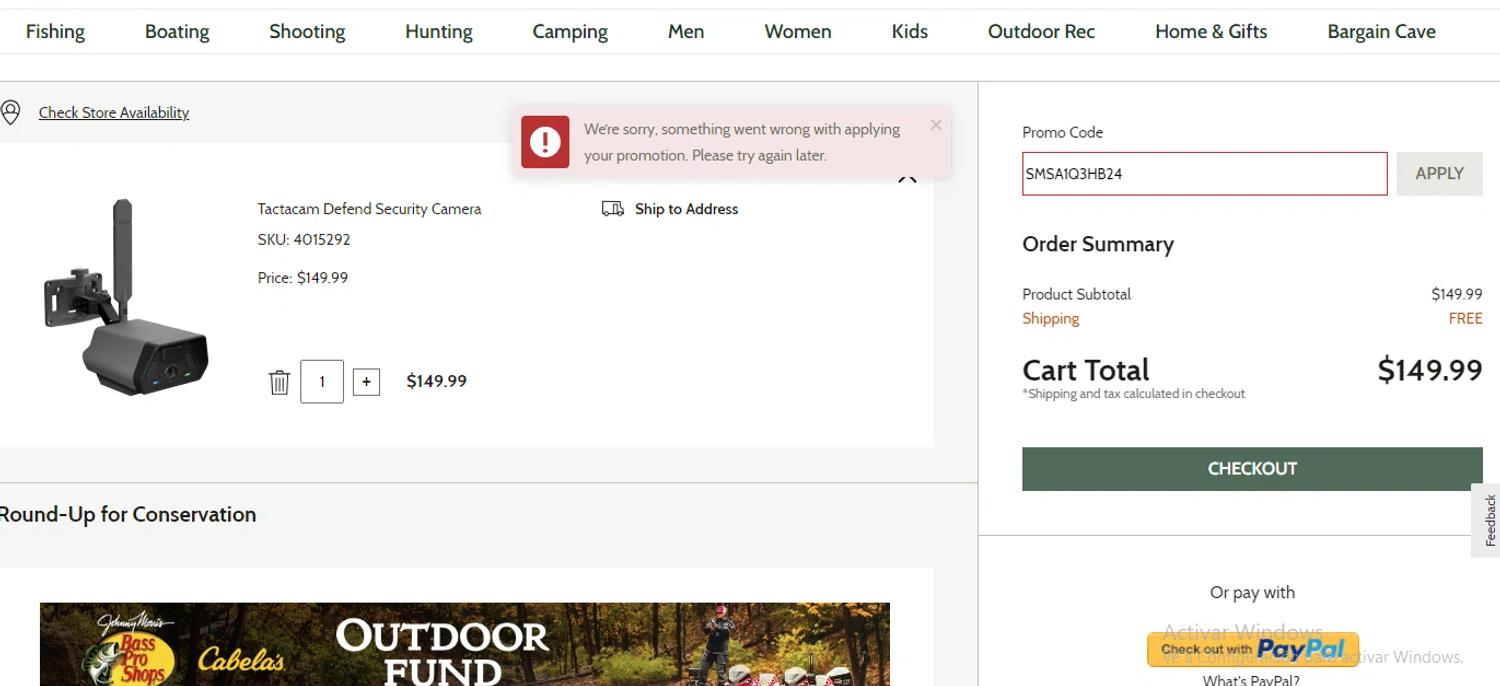This screenshot has width=1500, height=686.
Task: Click the Tactacam security camera thumbnail
Action: tap(125, 297)
